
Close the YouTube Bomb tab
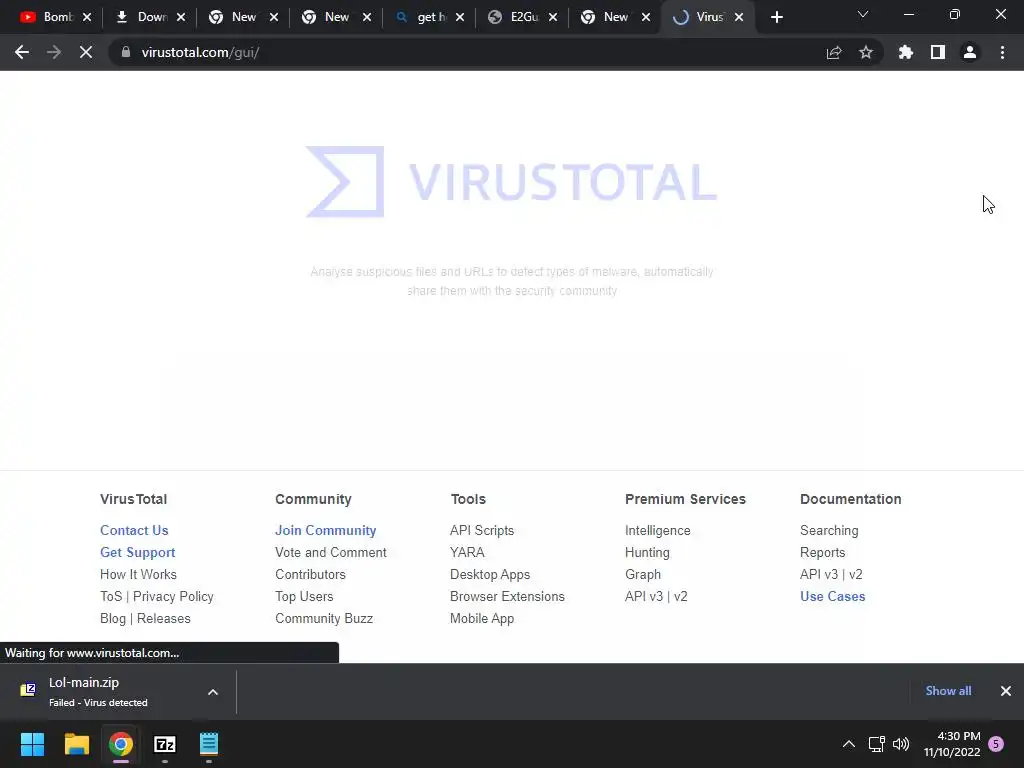pos(87,17)
